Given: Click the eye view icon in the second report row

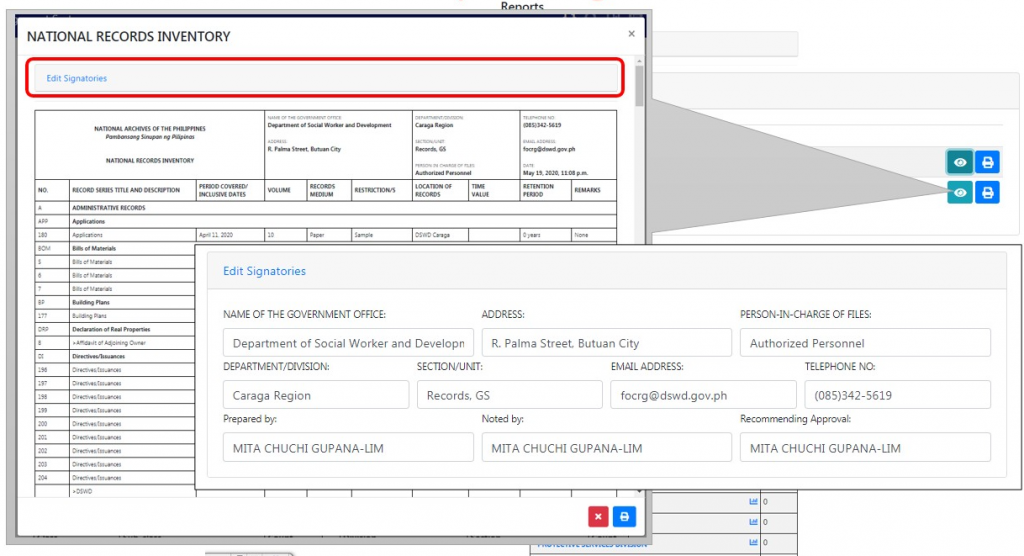Looking at the screenshot, I should pos(960,193).
